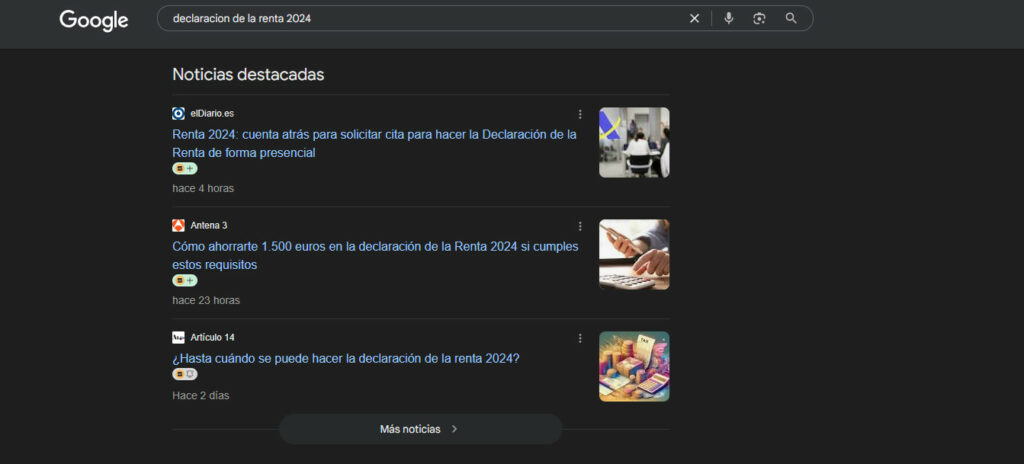Submit search with magnifying glass icon
The height and width of the screenshot is (464, 1024).
pos(791,18)
